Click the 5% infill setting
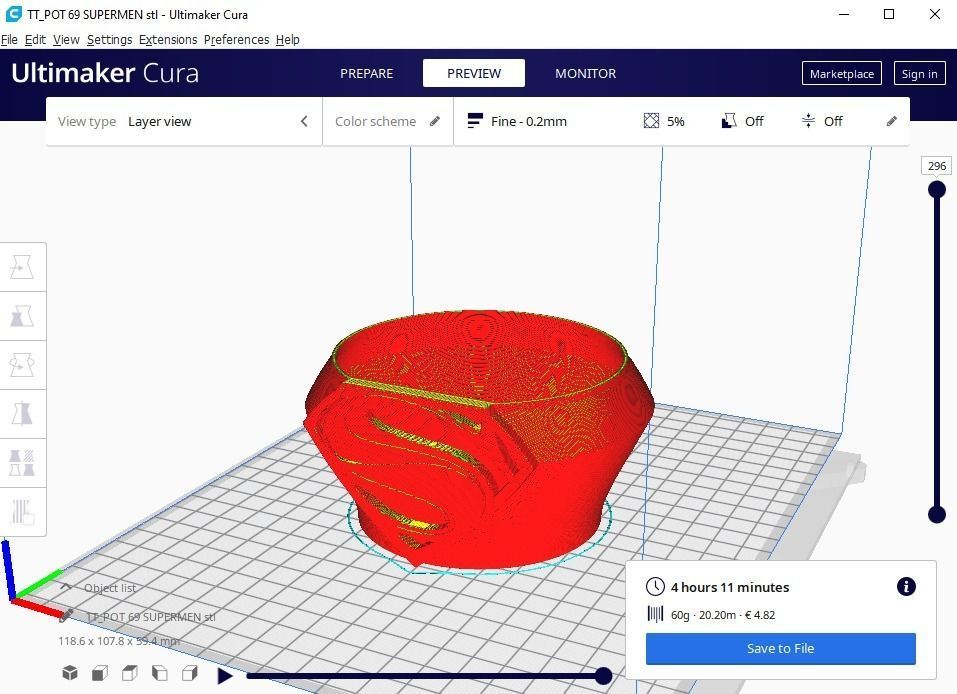Screen dimensions: 957x694 (x=664, y=121)
